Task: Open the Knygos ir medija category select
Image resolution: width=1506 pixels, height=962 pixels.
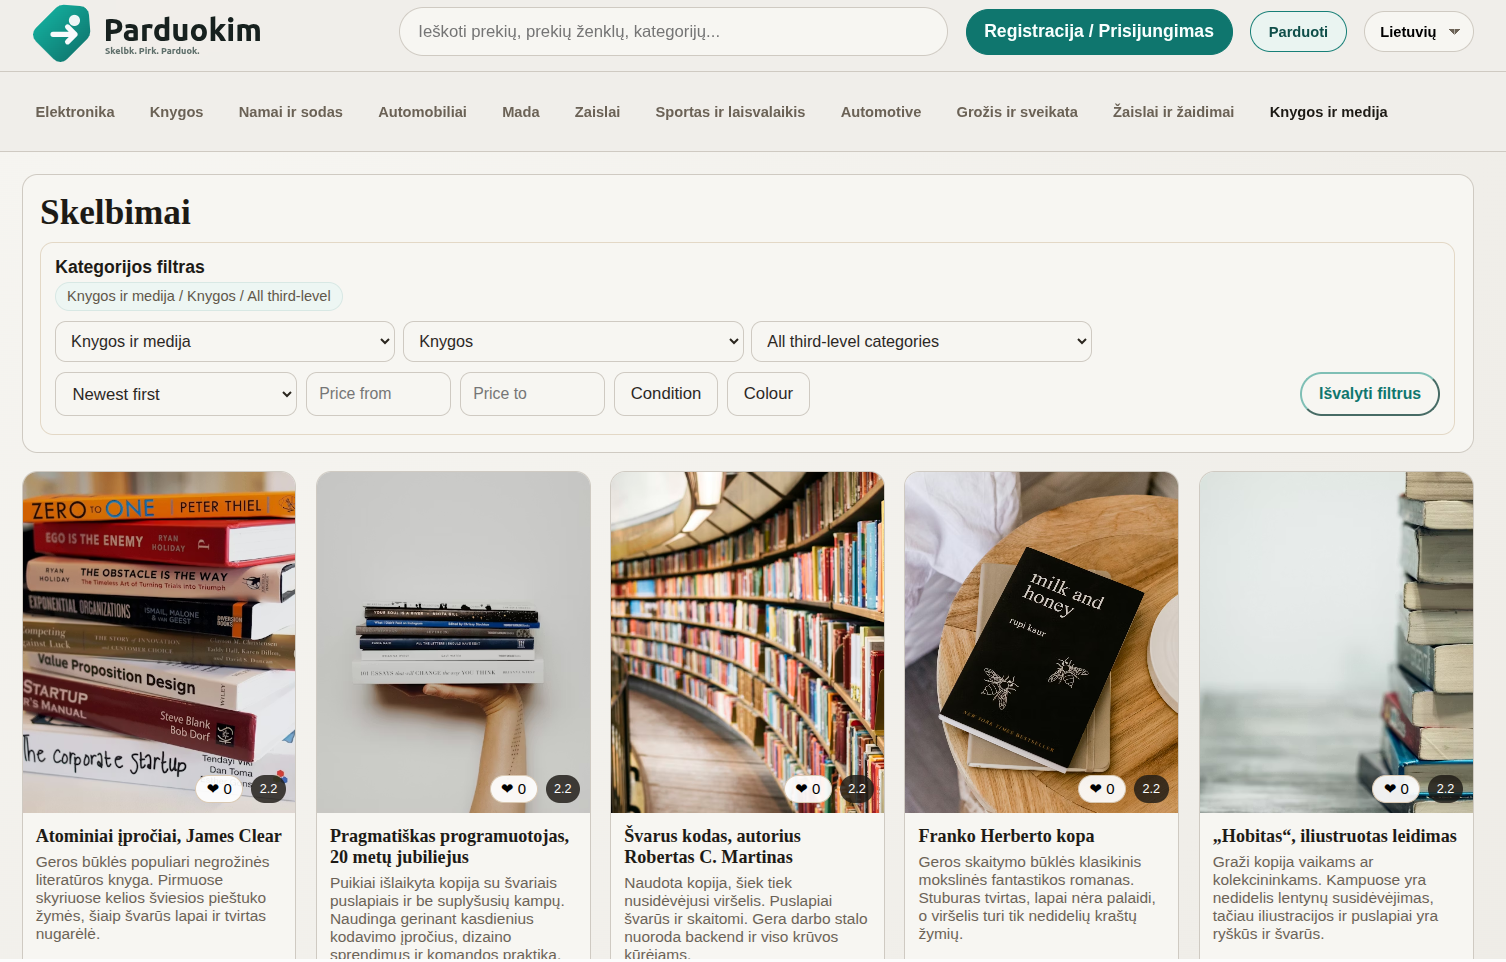Action: click(x=225, y=341)
